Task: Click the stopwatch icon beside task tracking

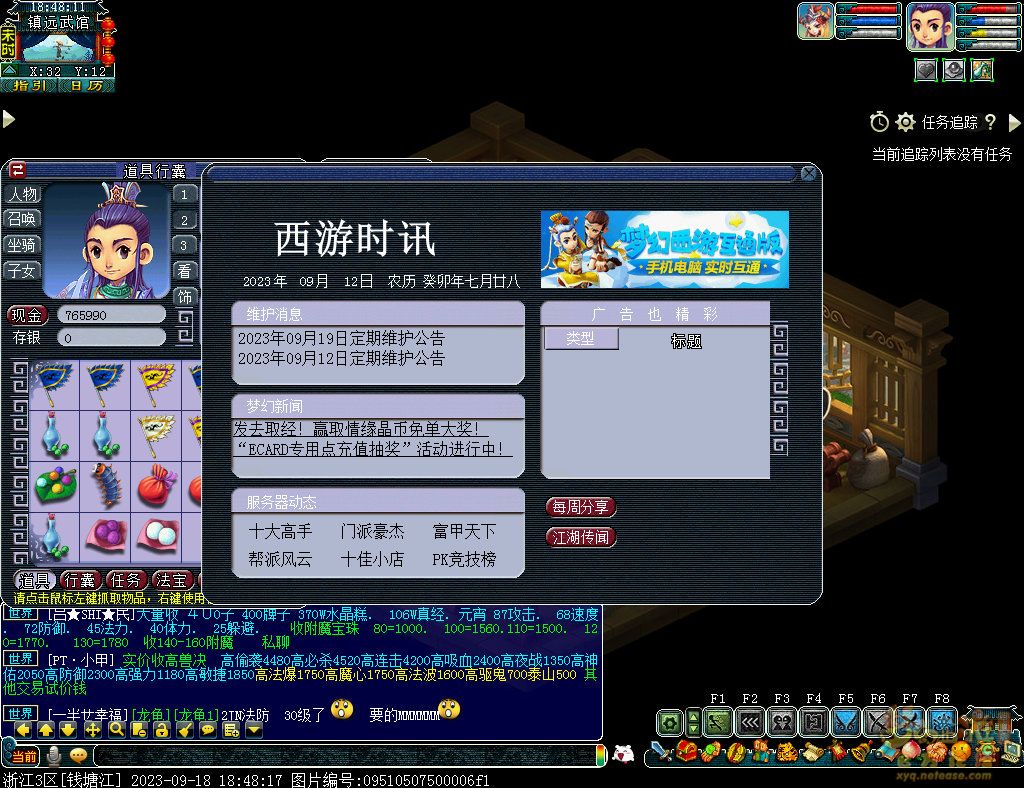Action: coord(879,122)
